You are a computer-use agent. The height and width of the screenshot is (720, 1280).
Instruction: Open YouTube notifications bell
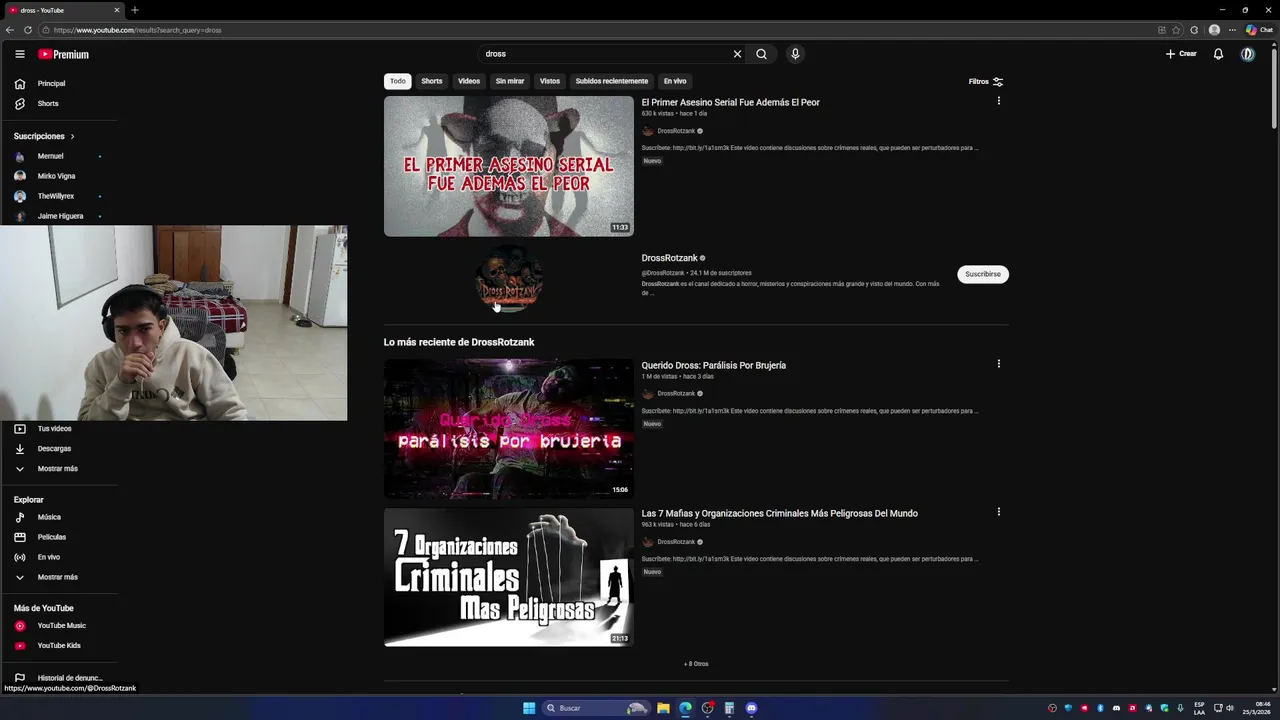pyautogui.click(x=1218, y=54)
